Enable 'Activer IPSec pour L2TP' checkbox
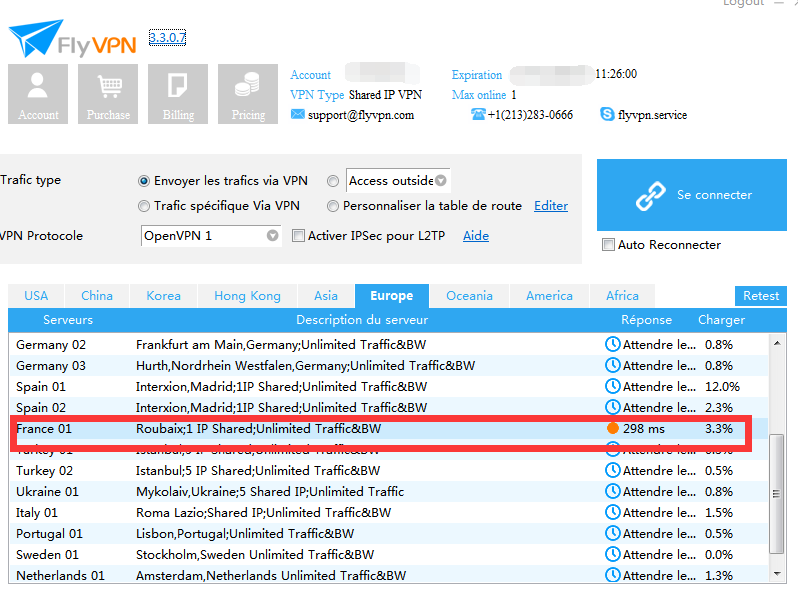The image size is (798, 595). coord(298,236)
